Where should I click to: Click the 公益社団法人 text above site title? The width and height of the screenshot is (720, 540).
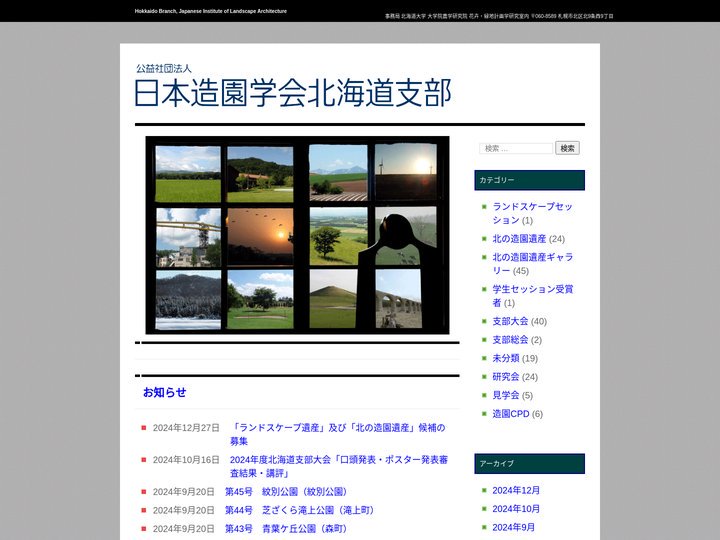point(163,68)
